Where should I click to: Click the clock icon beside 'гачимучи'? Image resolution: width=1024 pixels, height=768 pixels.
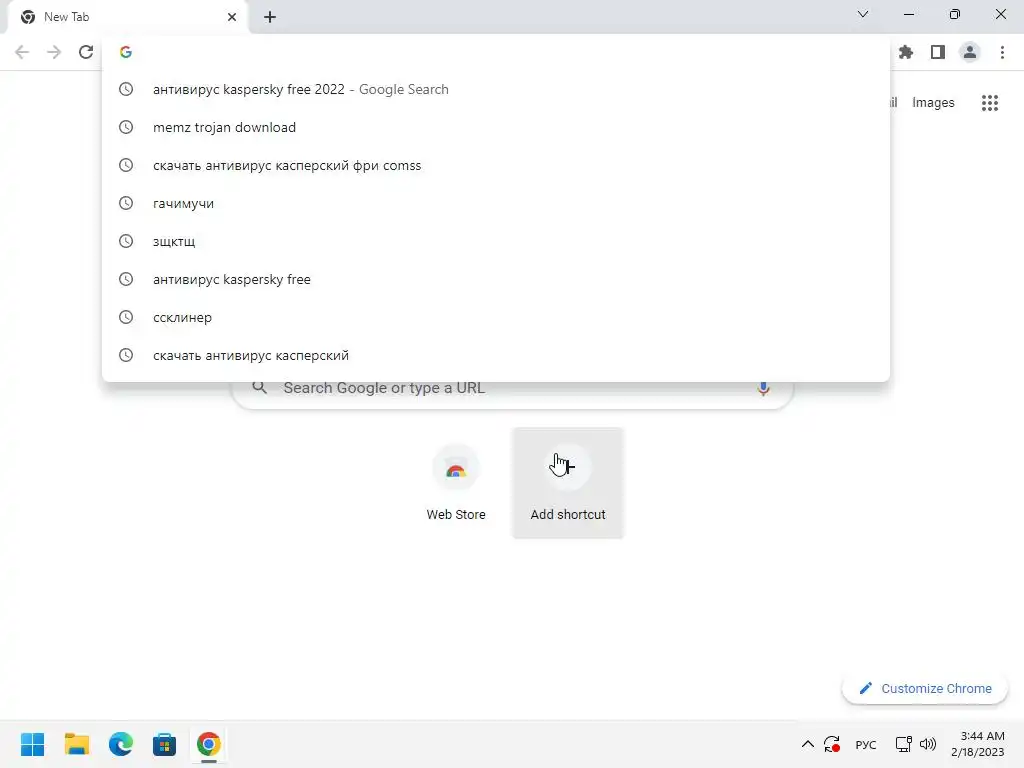[126, 203]
